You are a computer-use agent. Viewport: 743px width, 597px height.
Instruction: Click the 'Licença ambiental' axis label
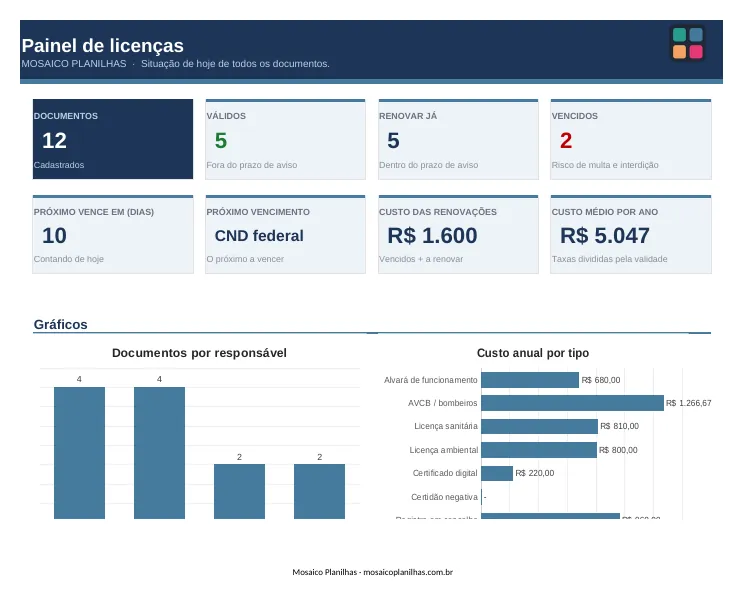pos(444,450)
